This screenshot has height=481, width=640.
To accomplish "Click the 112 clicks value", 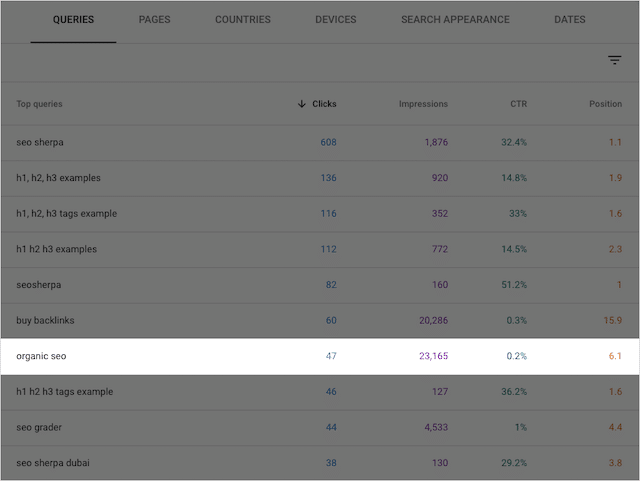I will (328, 249).
